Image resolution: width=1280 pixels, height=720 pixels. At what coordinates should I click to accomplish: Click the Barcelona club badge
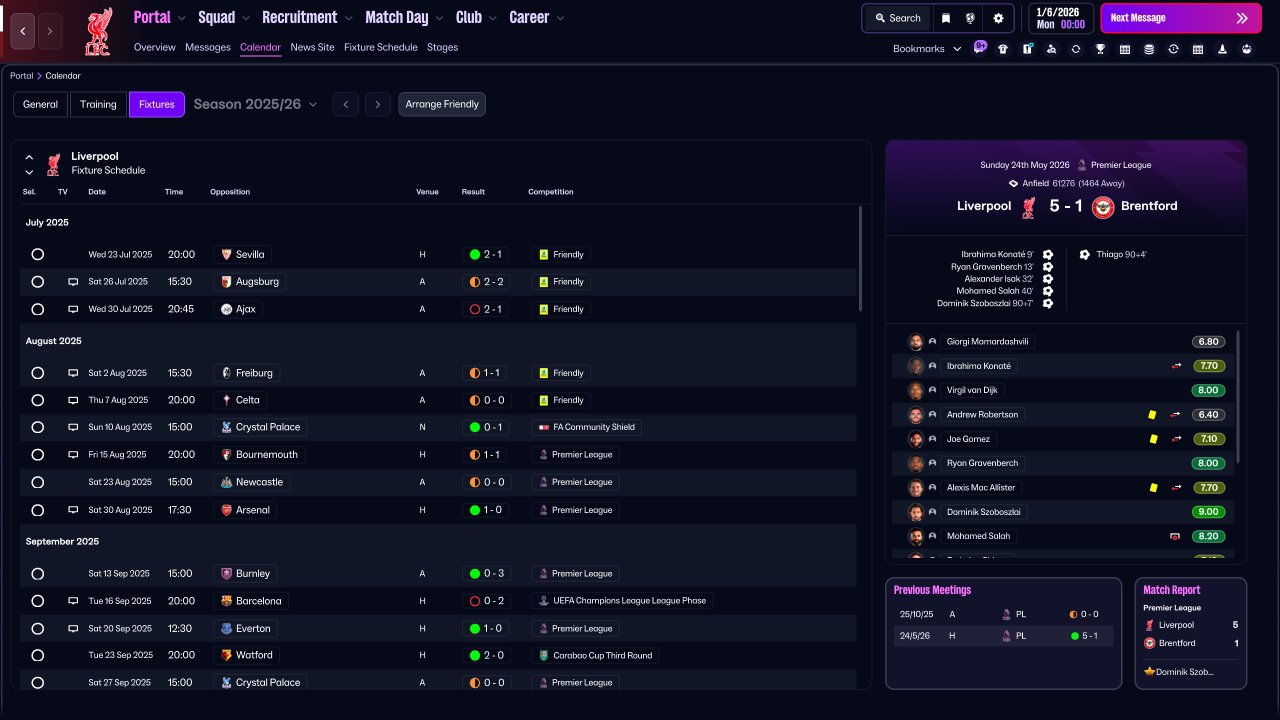point(226,602)
